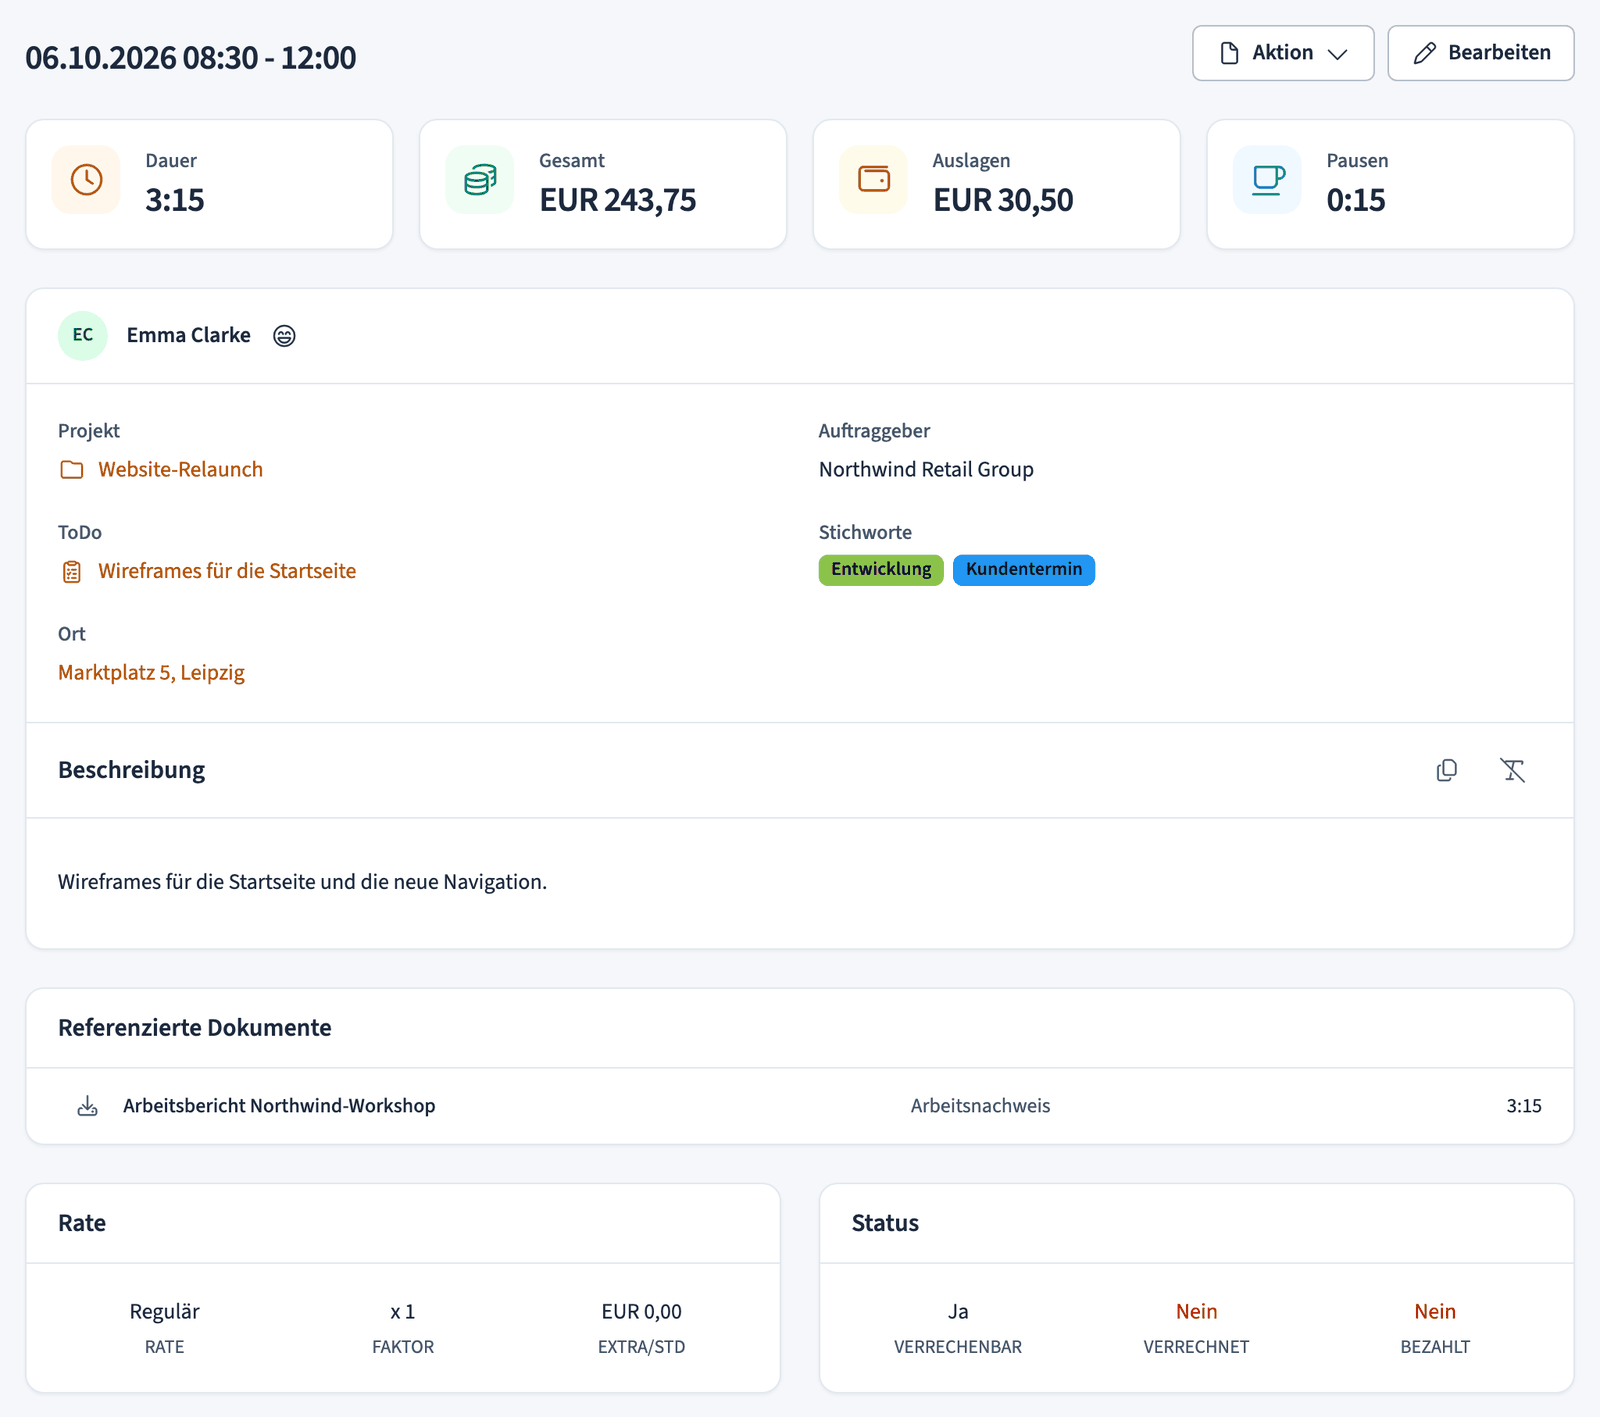Click the EC avatar for Emma Clarke
This screenshot has width=1600, height=1417.
coord(83,335)
